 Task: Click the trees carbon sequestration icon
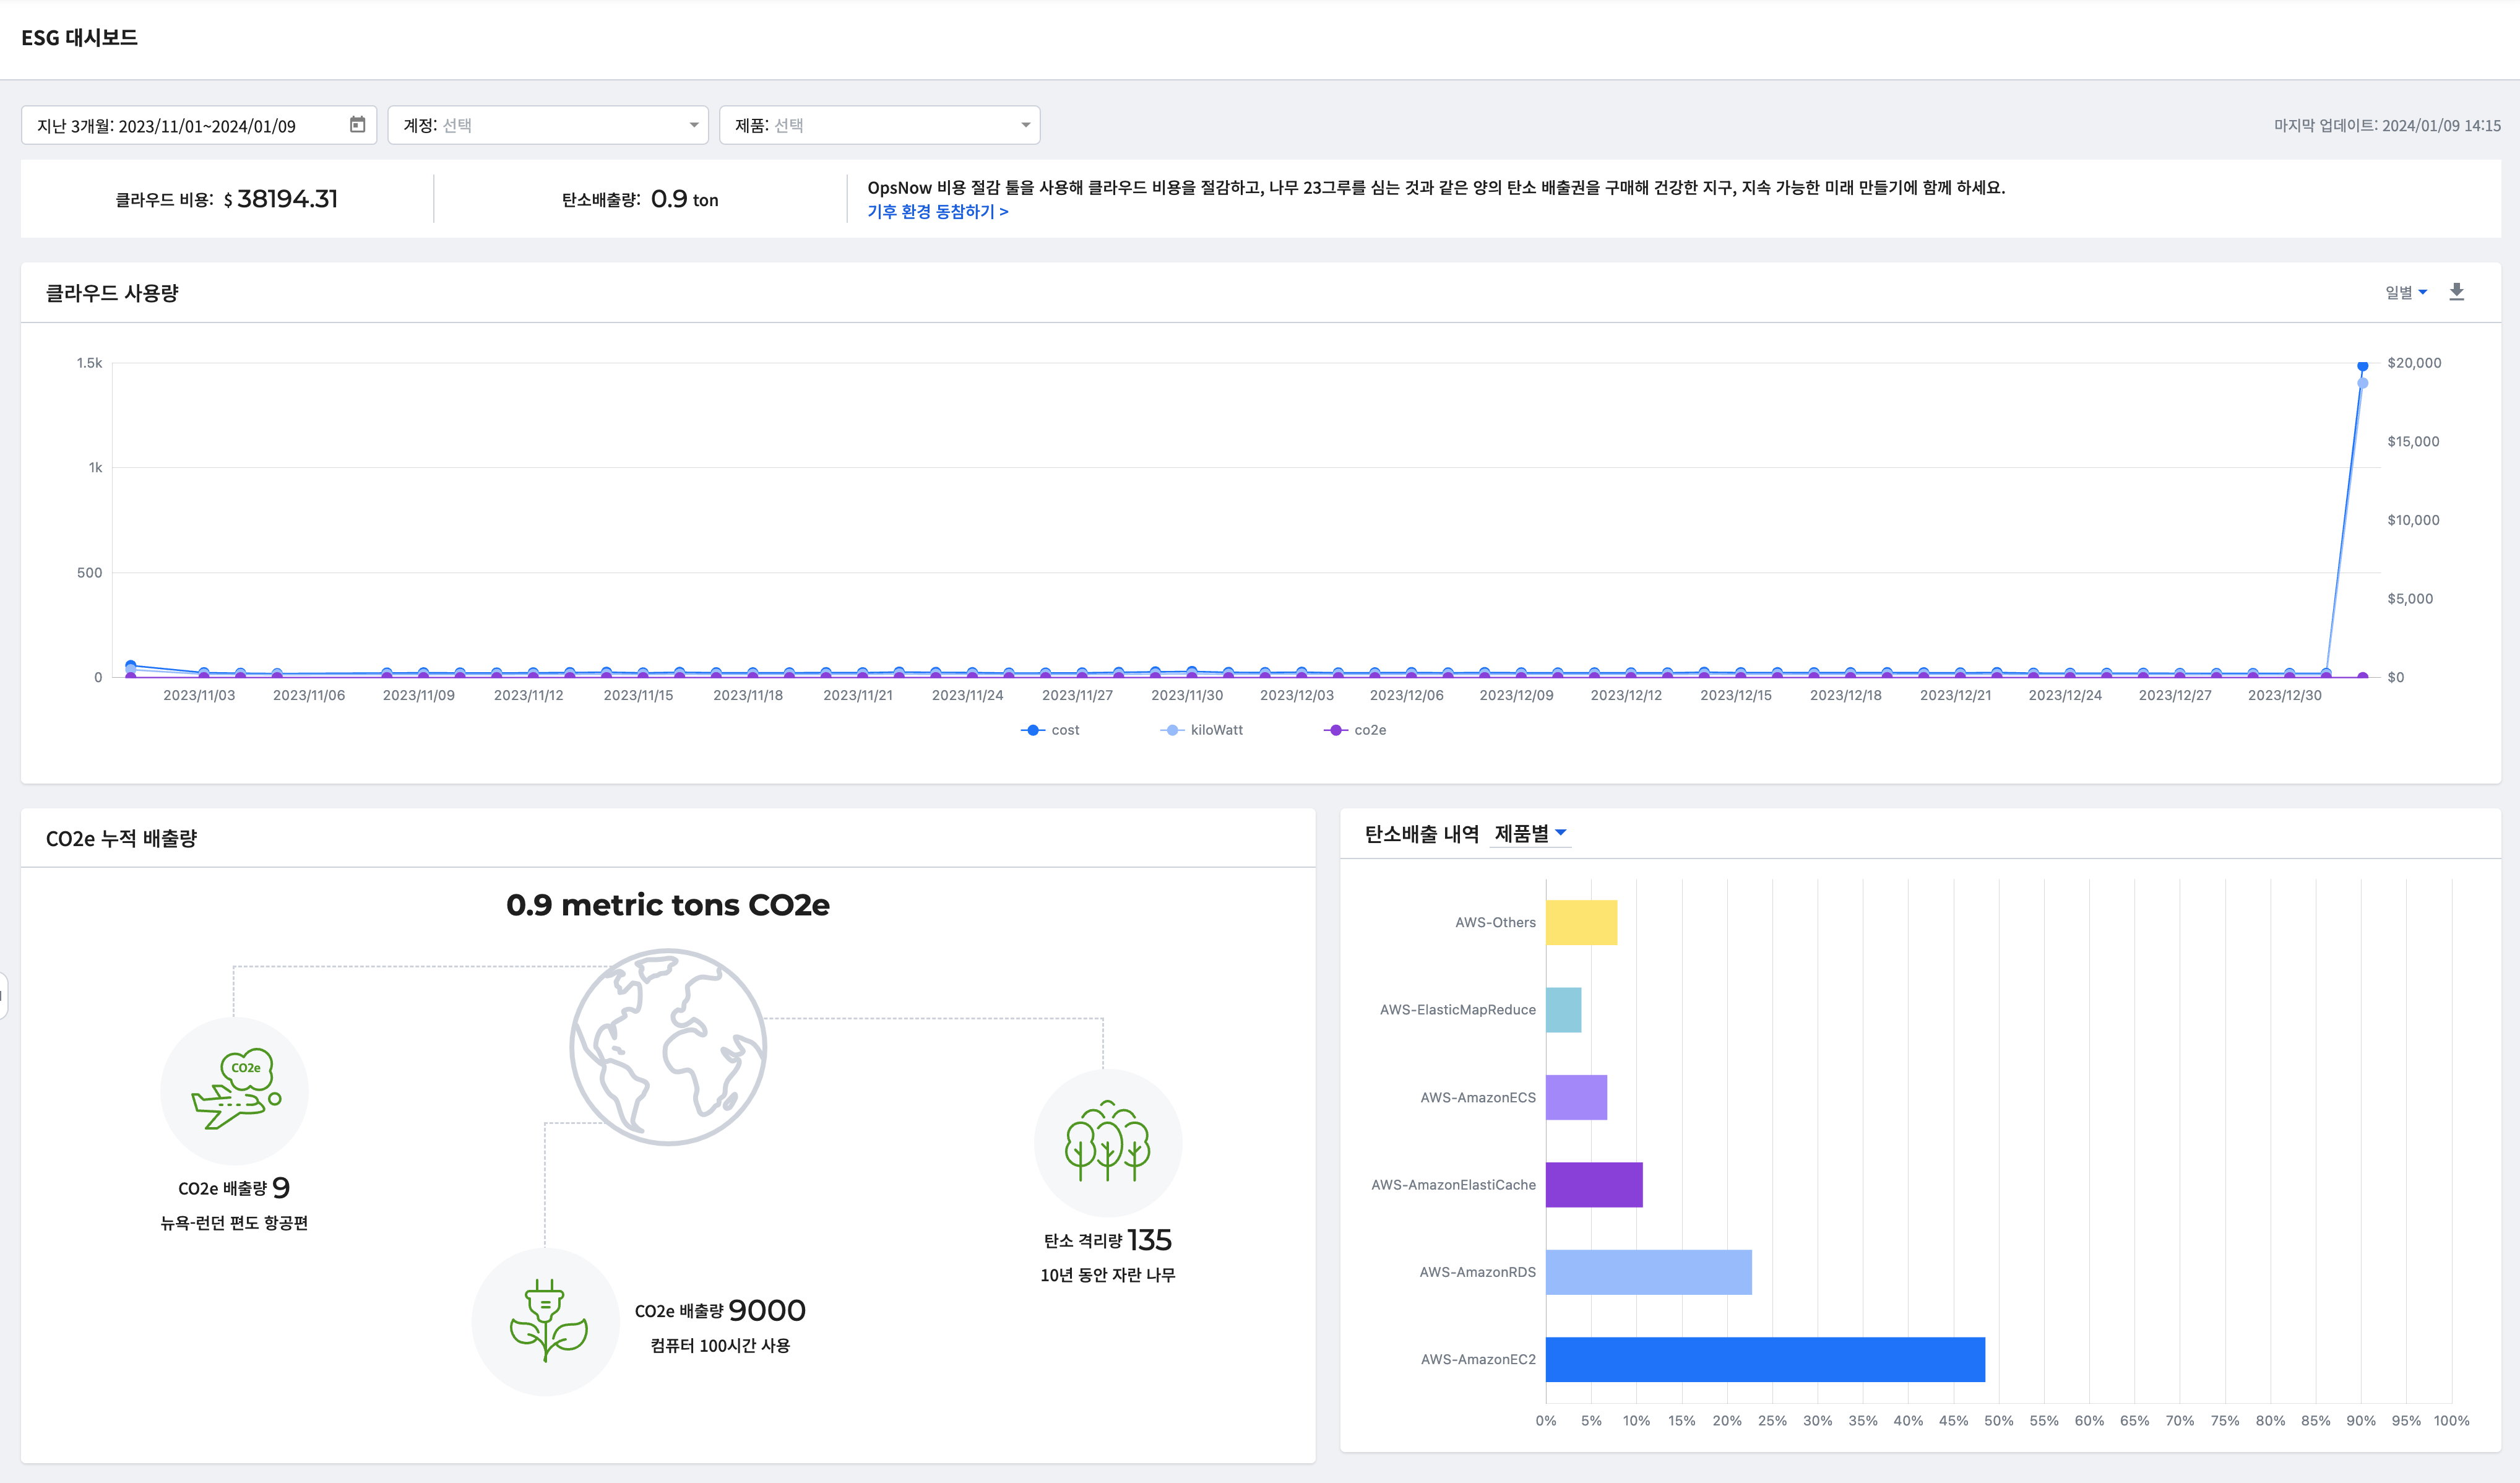(x=1107, y=1142)
